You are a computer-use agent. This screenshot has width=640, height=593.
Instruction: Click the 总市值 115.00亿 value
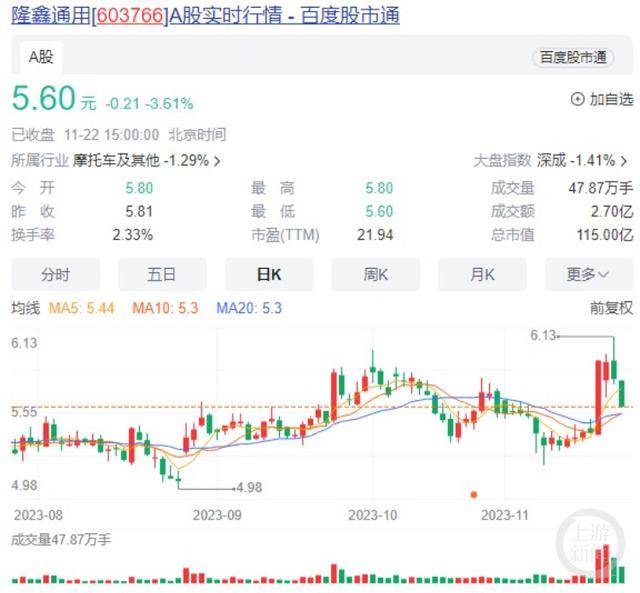pyautogui.click(x=605, y=235)
